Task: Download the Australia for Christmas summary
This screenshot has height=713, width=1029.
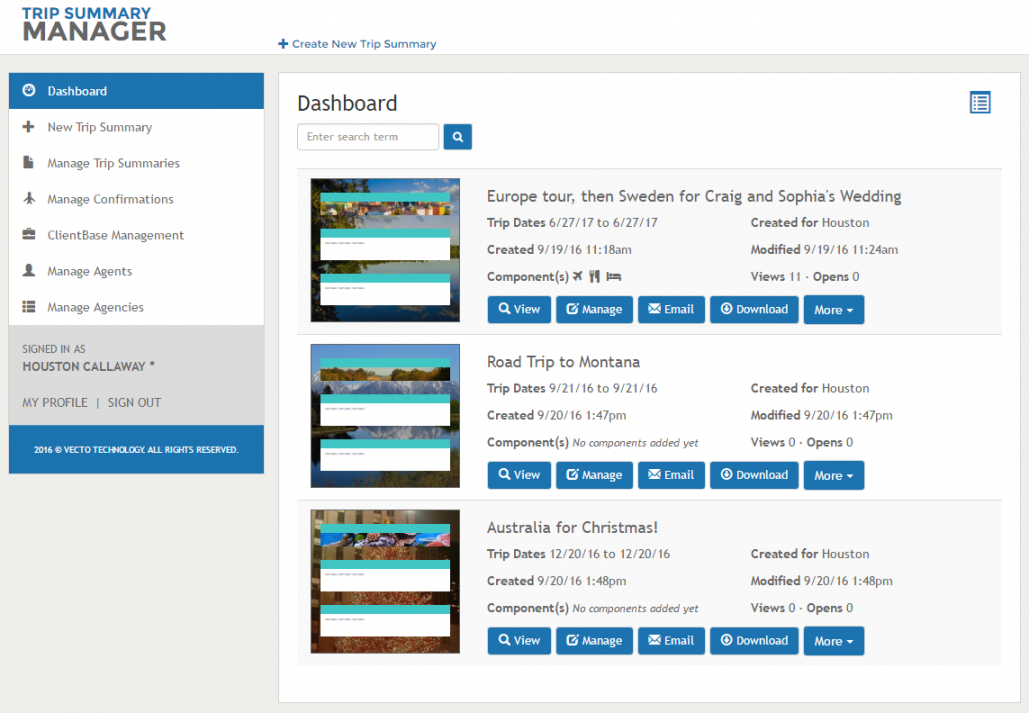Action: coord(753,641)
